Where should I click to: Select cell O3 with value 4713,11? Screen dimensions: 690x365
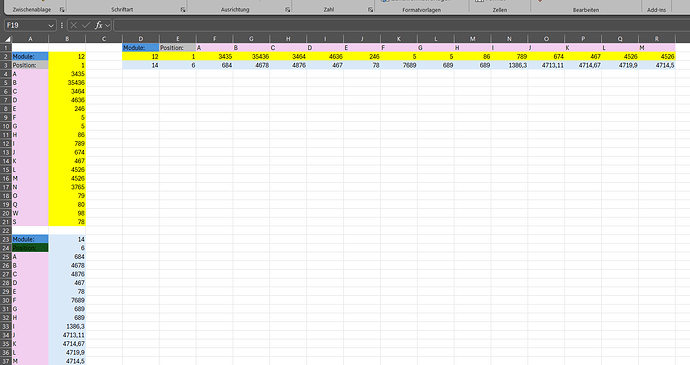click(x=546, y=65)
